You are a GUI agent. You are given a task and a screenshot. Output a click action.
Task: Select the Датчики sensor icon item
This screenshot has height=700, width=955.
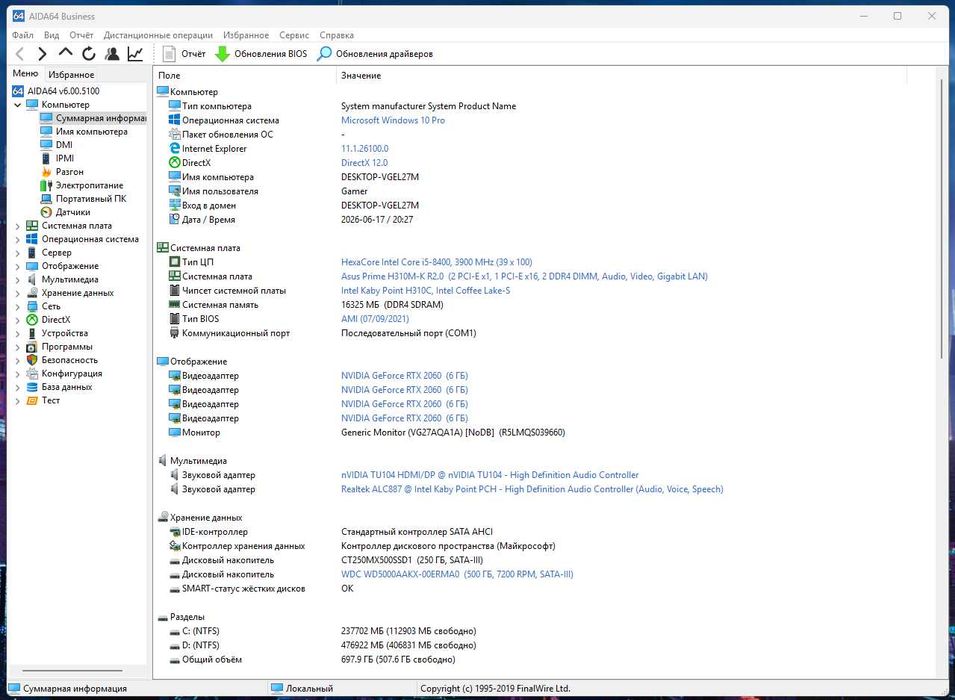pos(46,212)
